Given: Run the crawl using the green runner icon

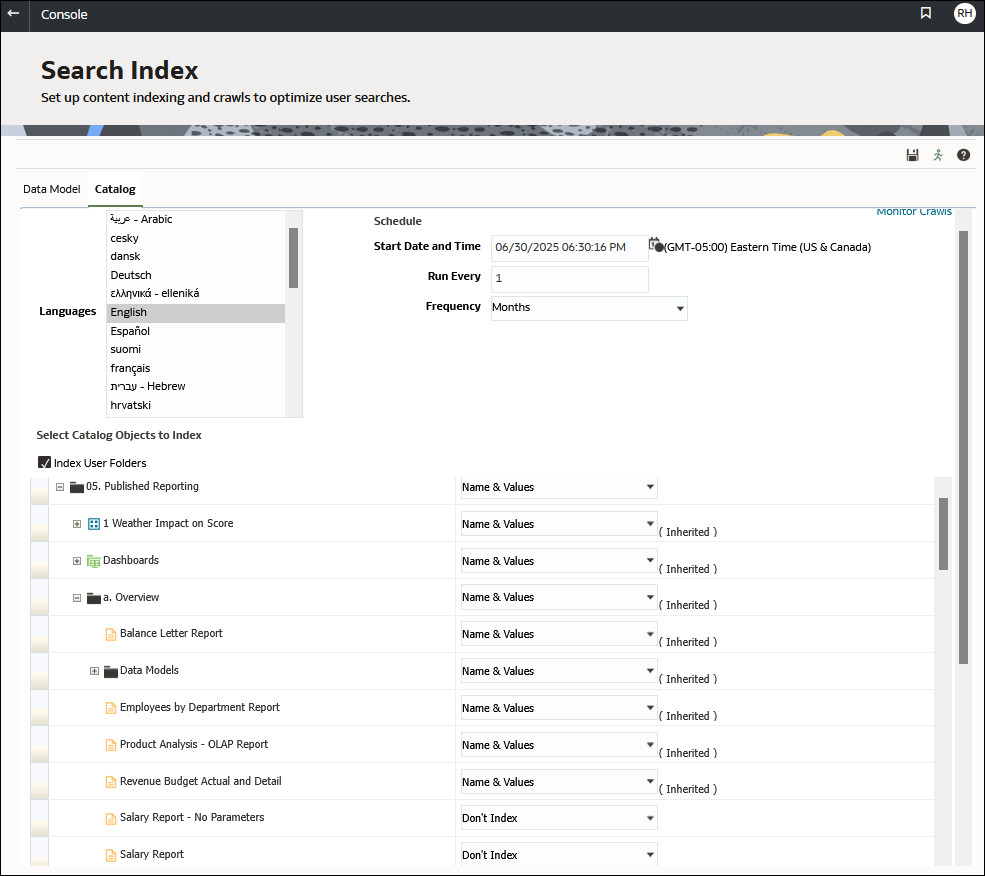Looking at the screenshot, I should point(938,155).
